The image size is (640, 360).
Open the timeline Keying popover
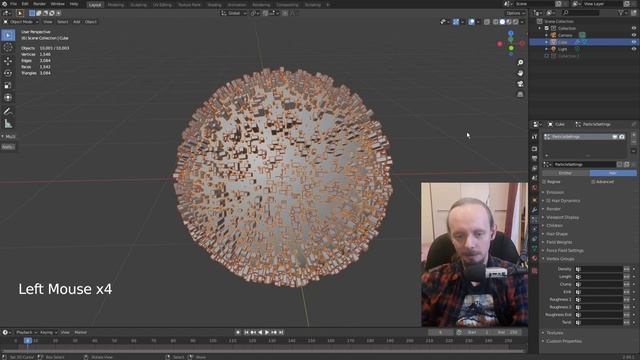tap(48, 332)
